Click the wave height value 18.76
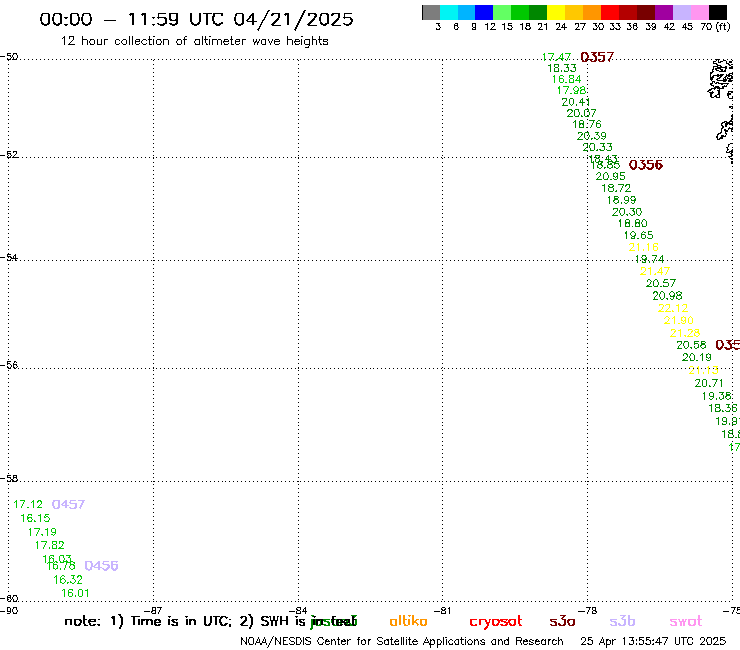Viewport: 740px width, 650px height. pyautogui.click(x=587, y=124)
